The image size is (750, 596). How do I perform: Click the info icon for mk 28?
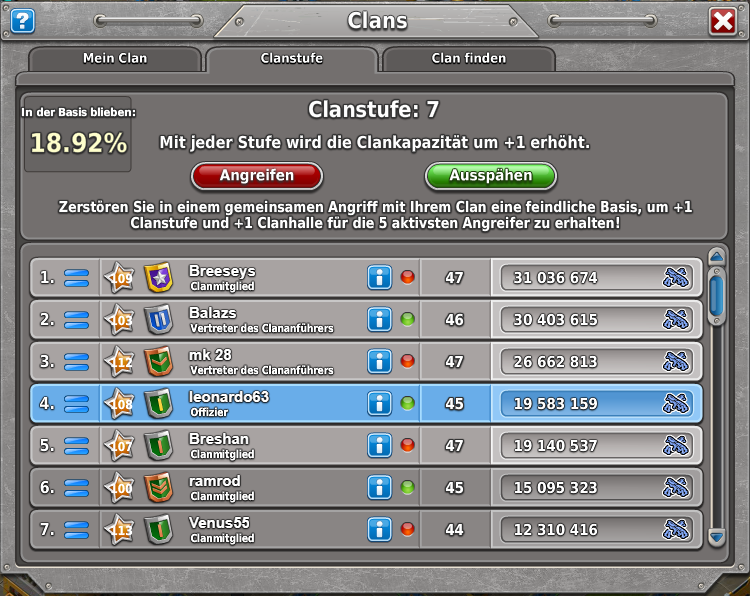coord(380,362)
